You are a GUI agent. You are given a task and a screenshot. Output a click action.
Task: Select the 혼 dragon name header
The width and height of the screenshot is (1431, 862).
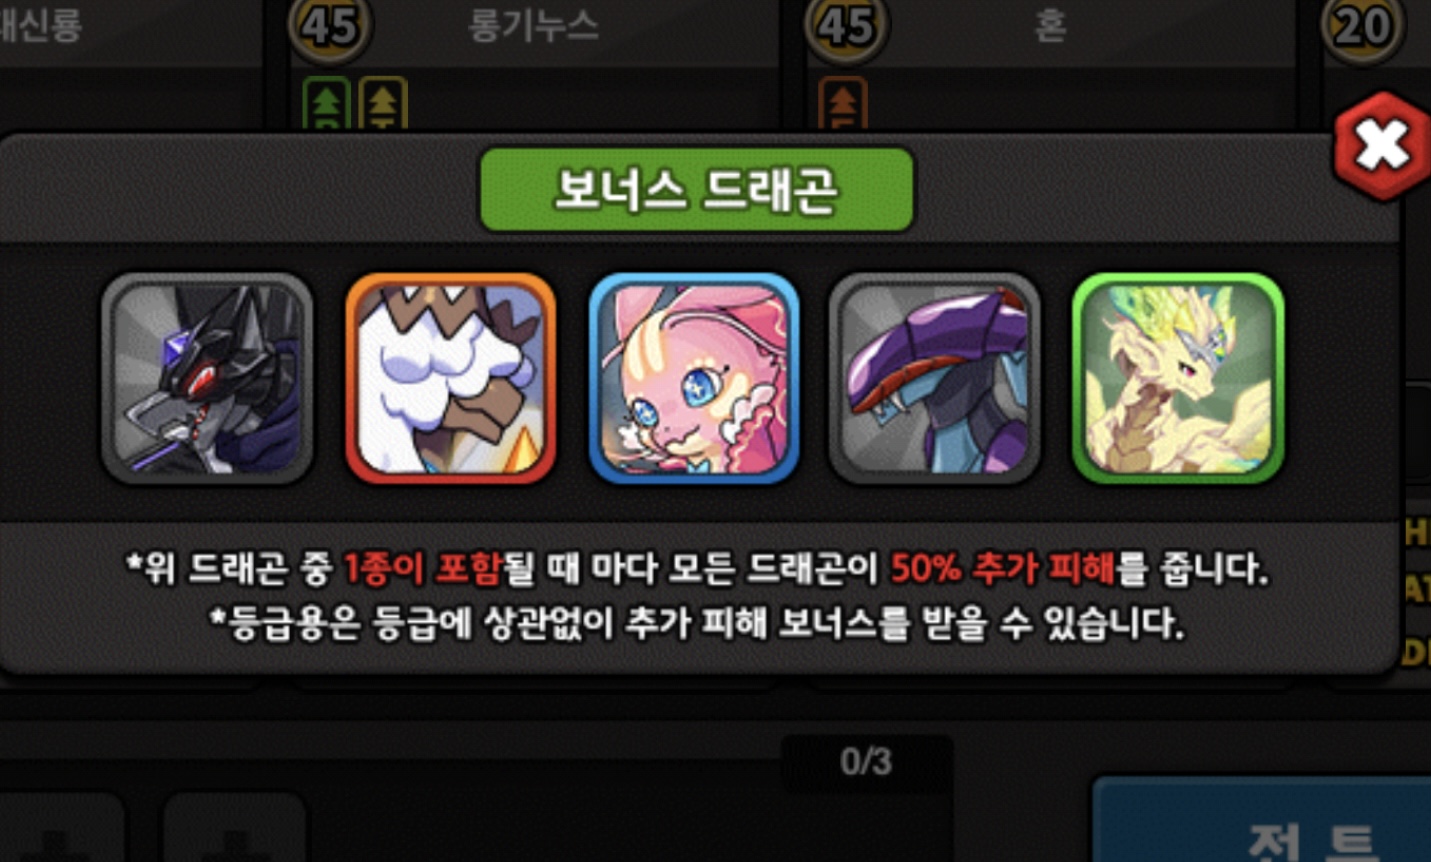point(1049,26)
